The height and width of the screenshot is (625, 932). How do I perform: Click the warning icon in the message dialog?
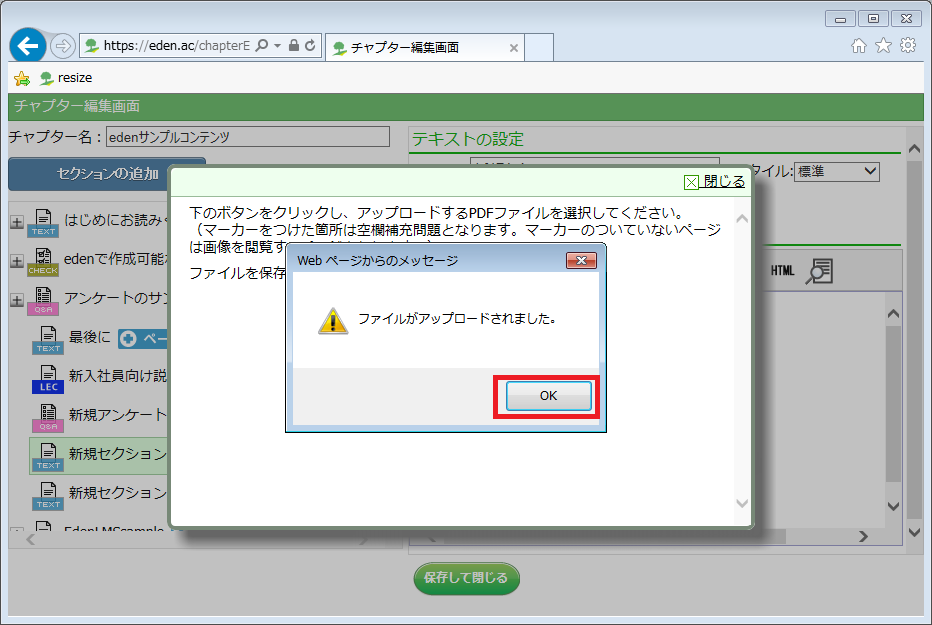[333, 320]
